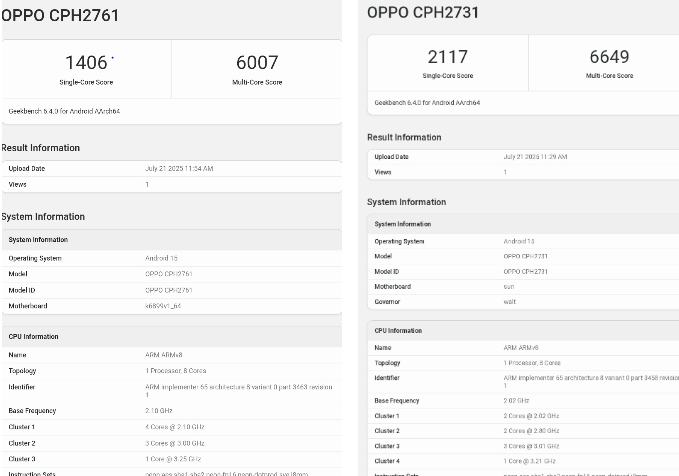Click the Operating System value on CPH2731 page
Image resolution: width=679 pixels, height=476 pixels.
(x=519, y=241)
